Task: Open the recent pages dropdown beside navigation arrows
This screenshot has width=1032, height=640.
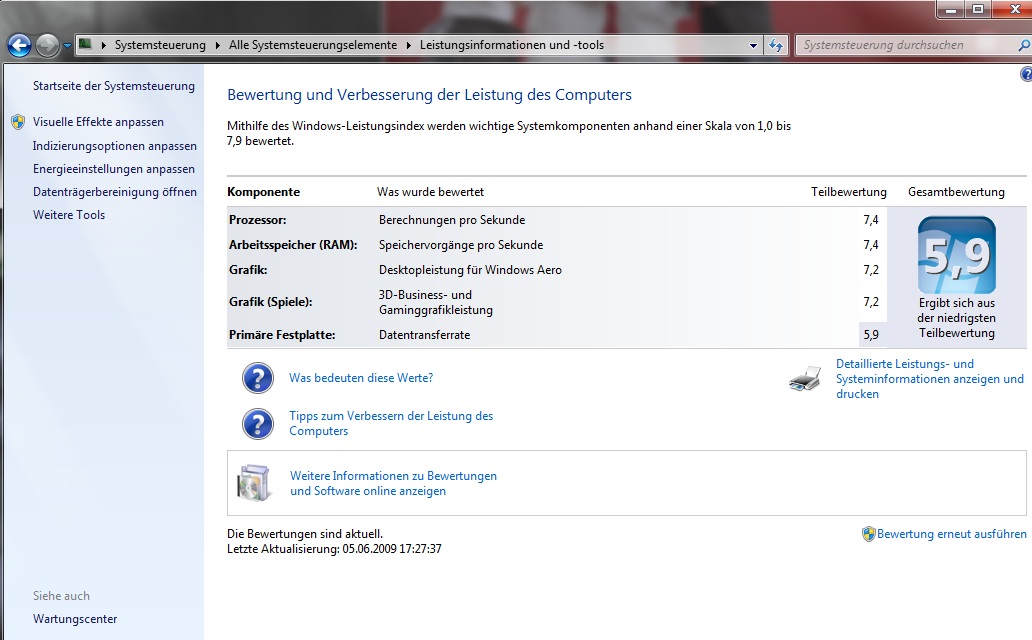Action: (x=67, y=46)
